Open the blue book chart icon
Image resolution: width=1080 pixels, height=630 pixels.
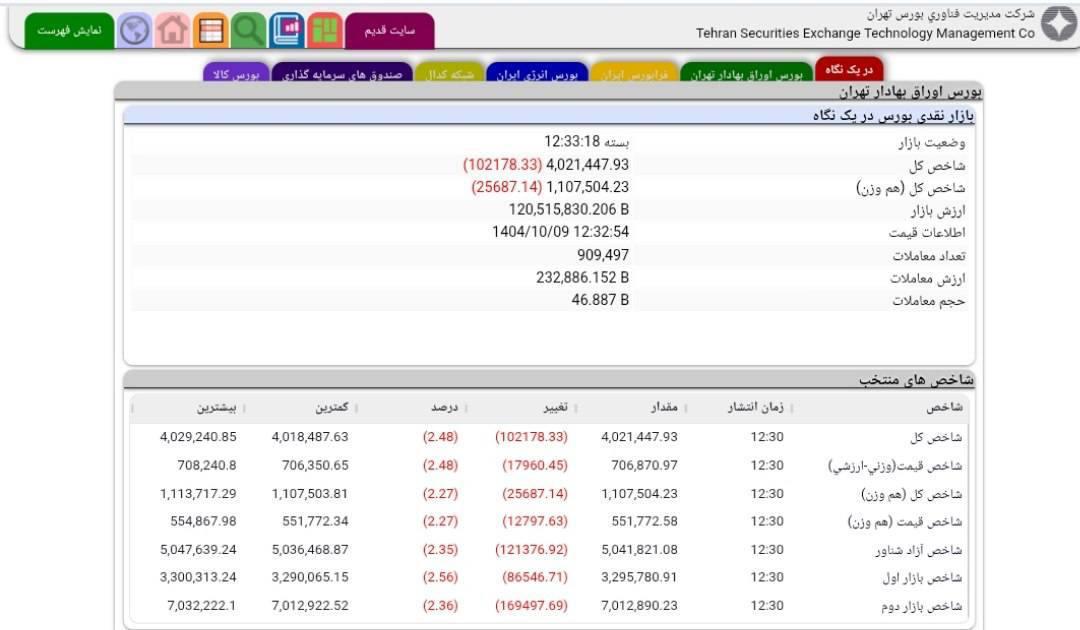point(287,29)
